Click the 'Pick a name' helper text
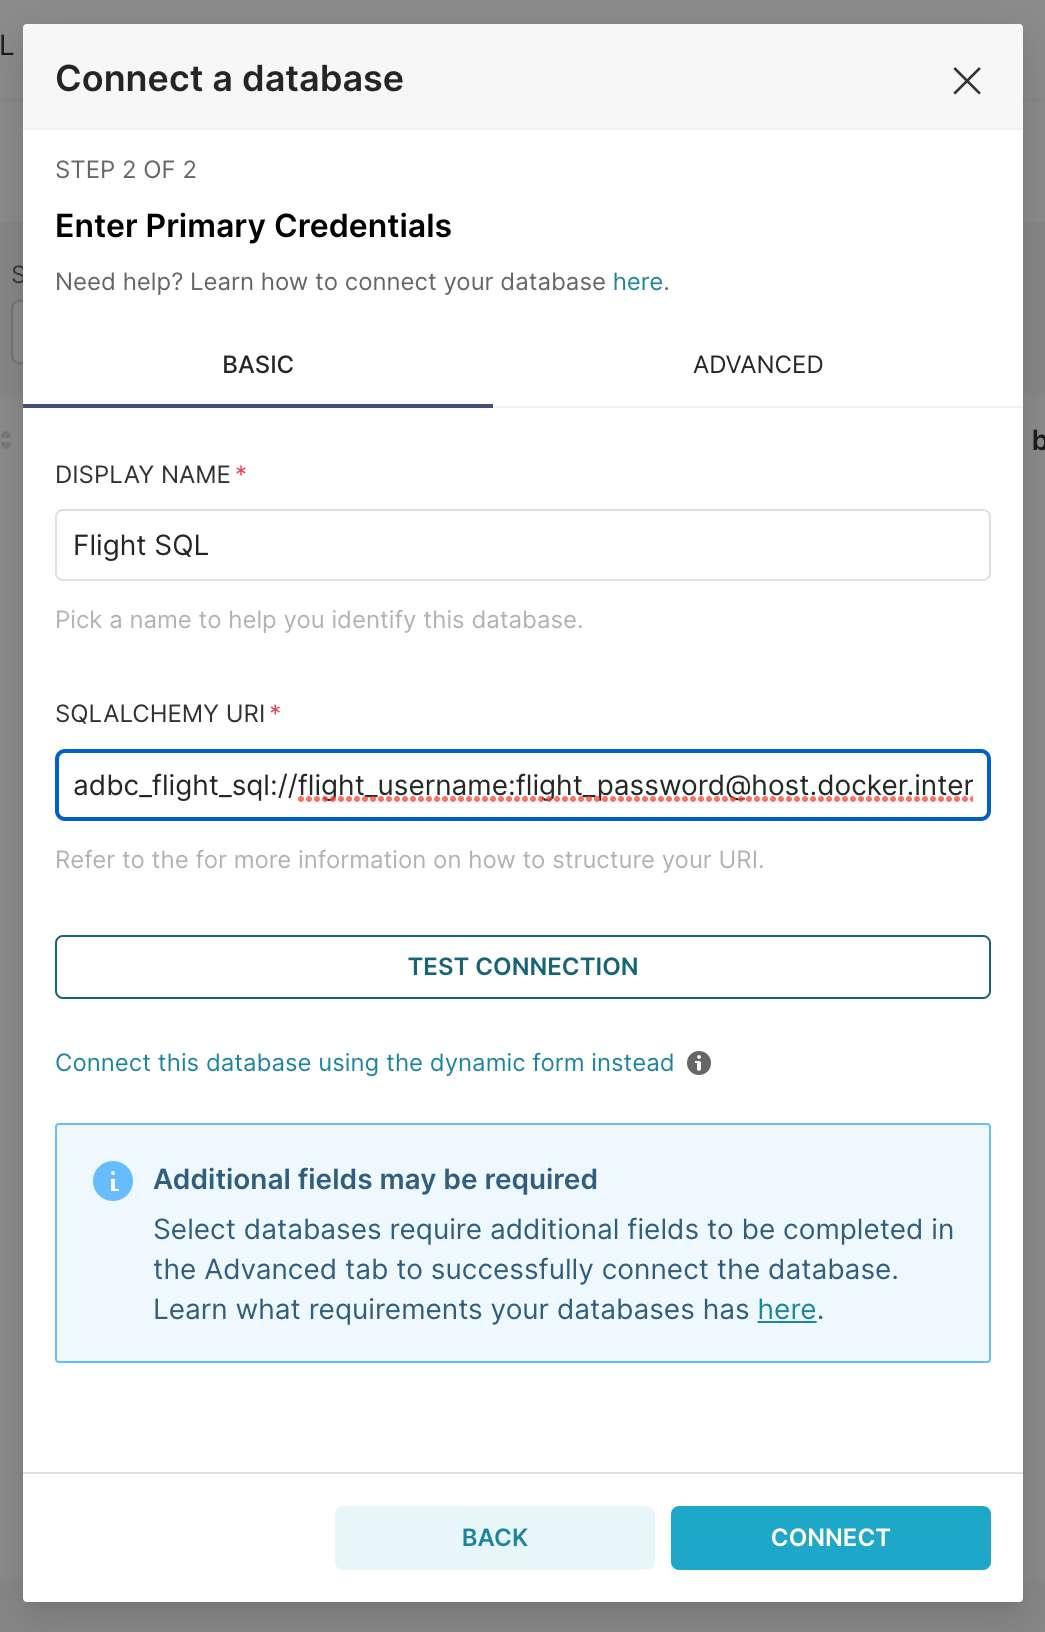Screen dimensions: 1045x1632 click(318, 620)
